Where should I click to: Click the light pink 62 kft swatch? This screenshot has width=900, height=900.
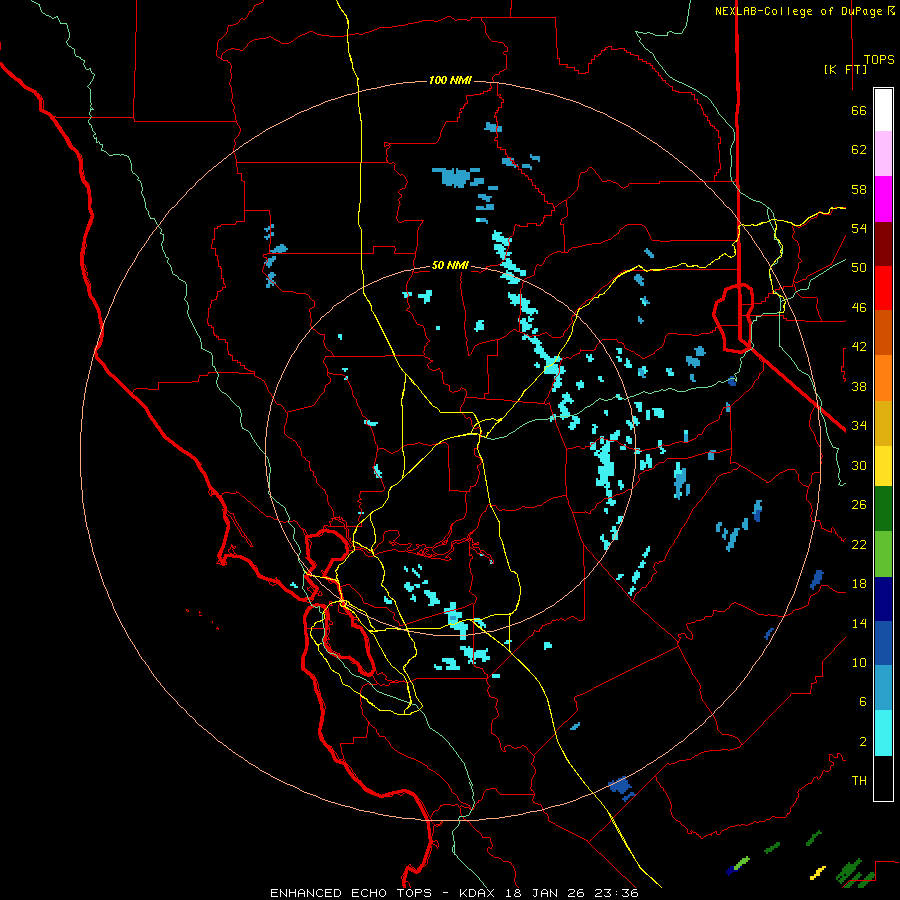[883, 154]
